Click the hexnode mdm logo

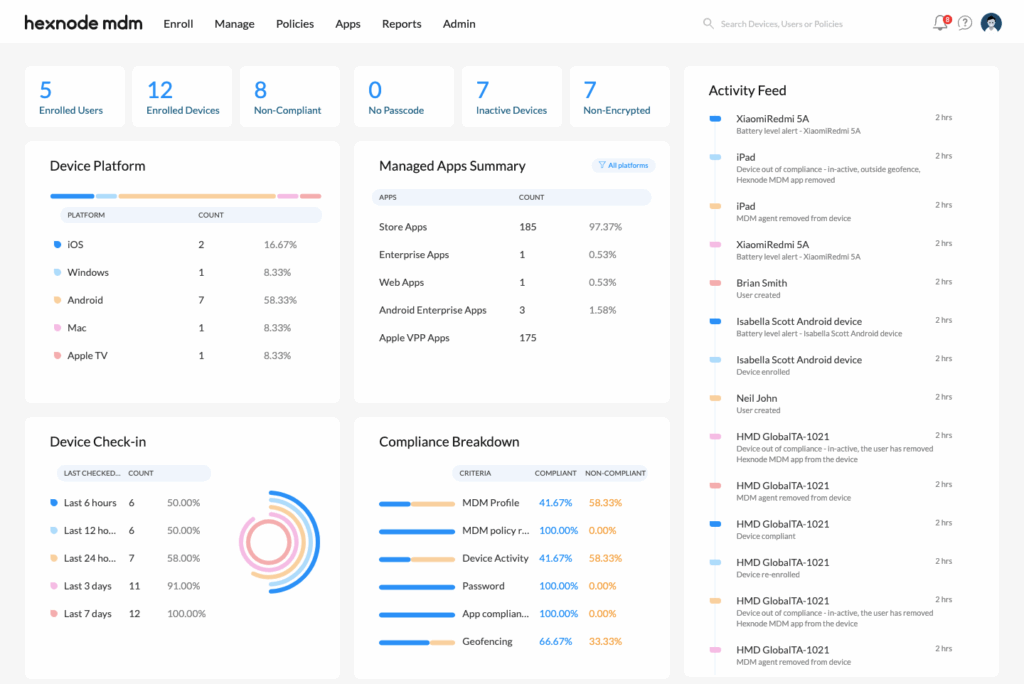(83, 23)
